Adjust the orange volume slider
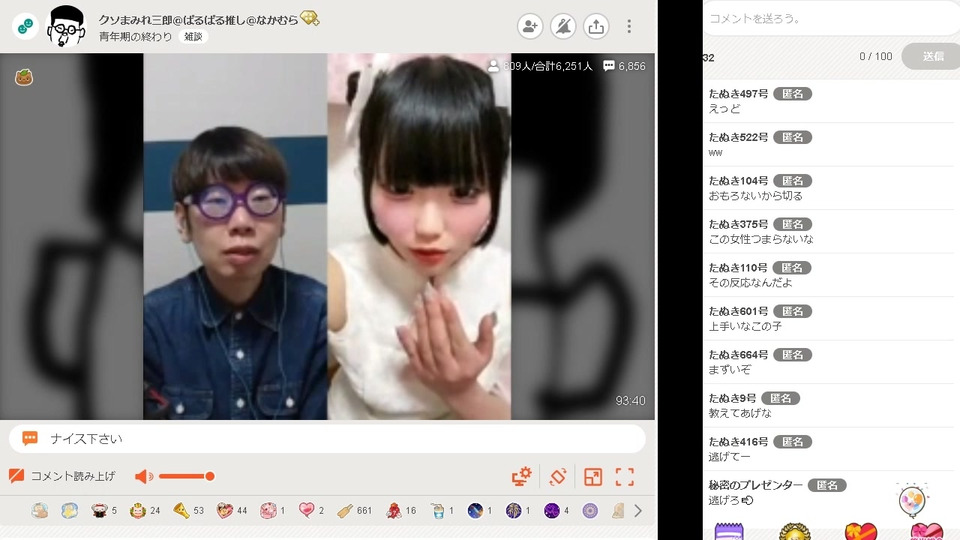 click(186, 476)
